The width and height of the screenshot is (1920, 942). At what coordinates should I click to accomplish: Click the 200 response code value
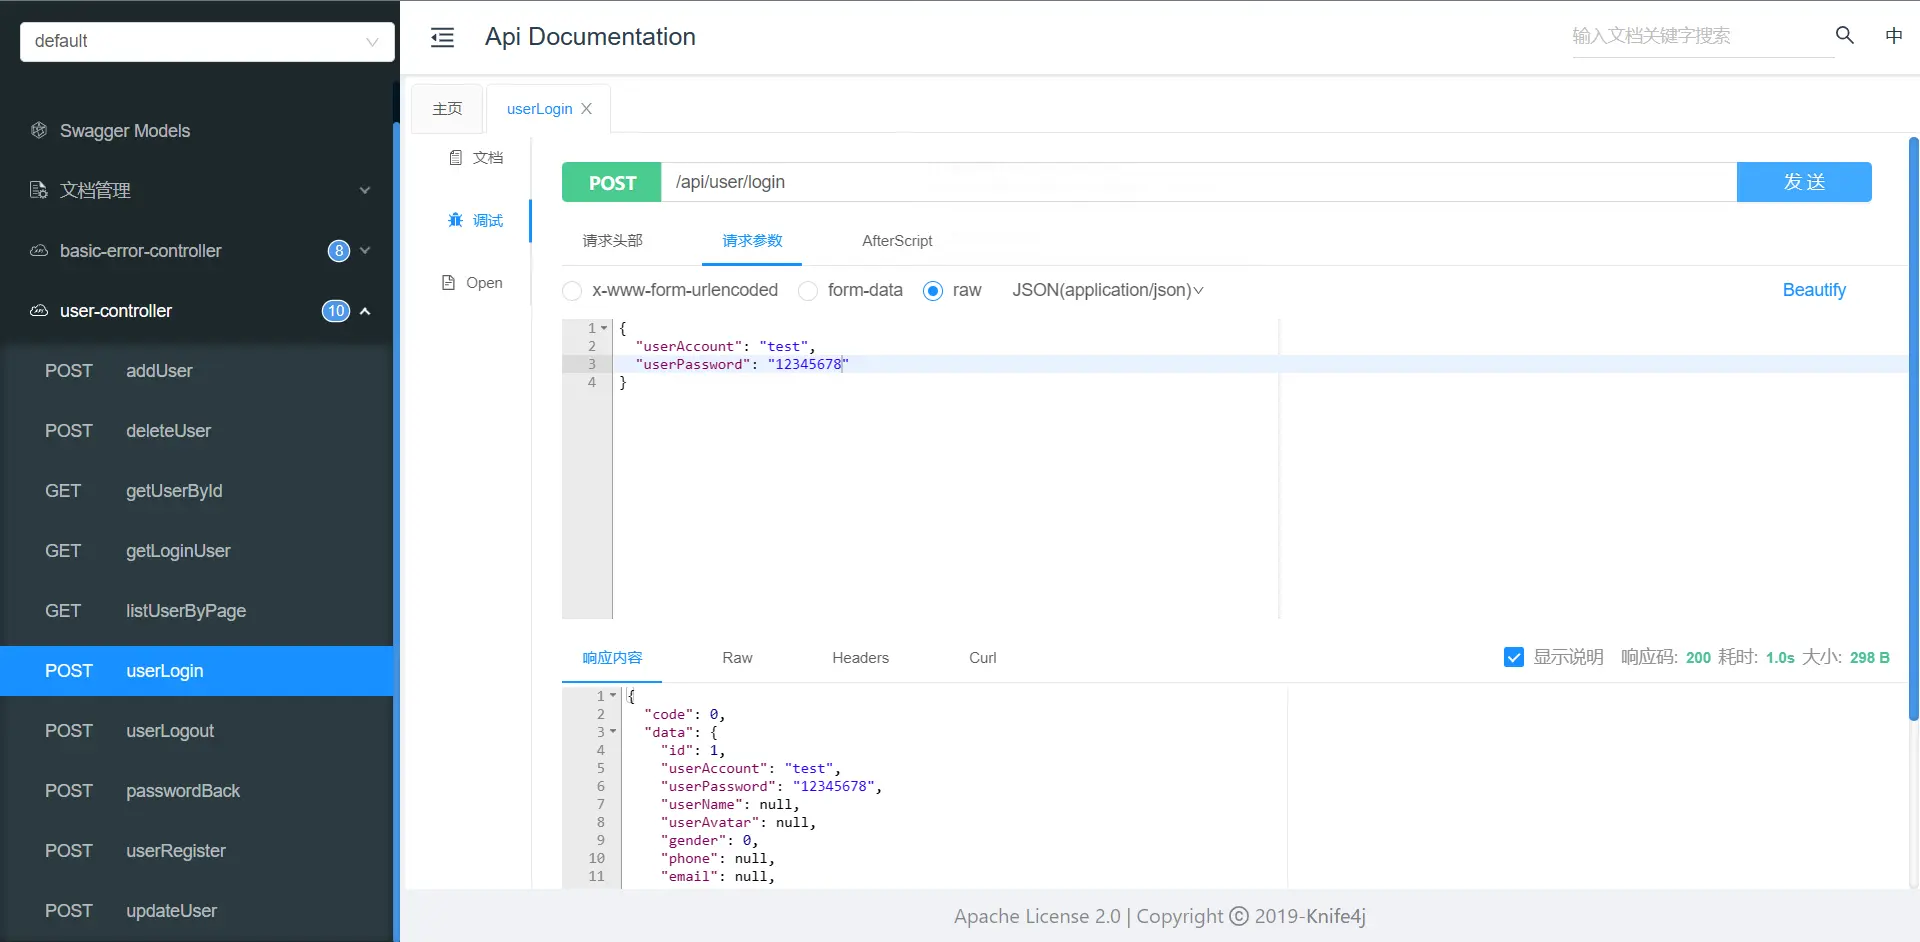point(1698,658)
